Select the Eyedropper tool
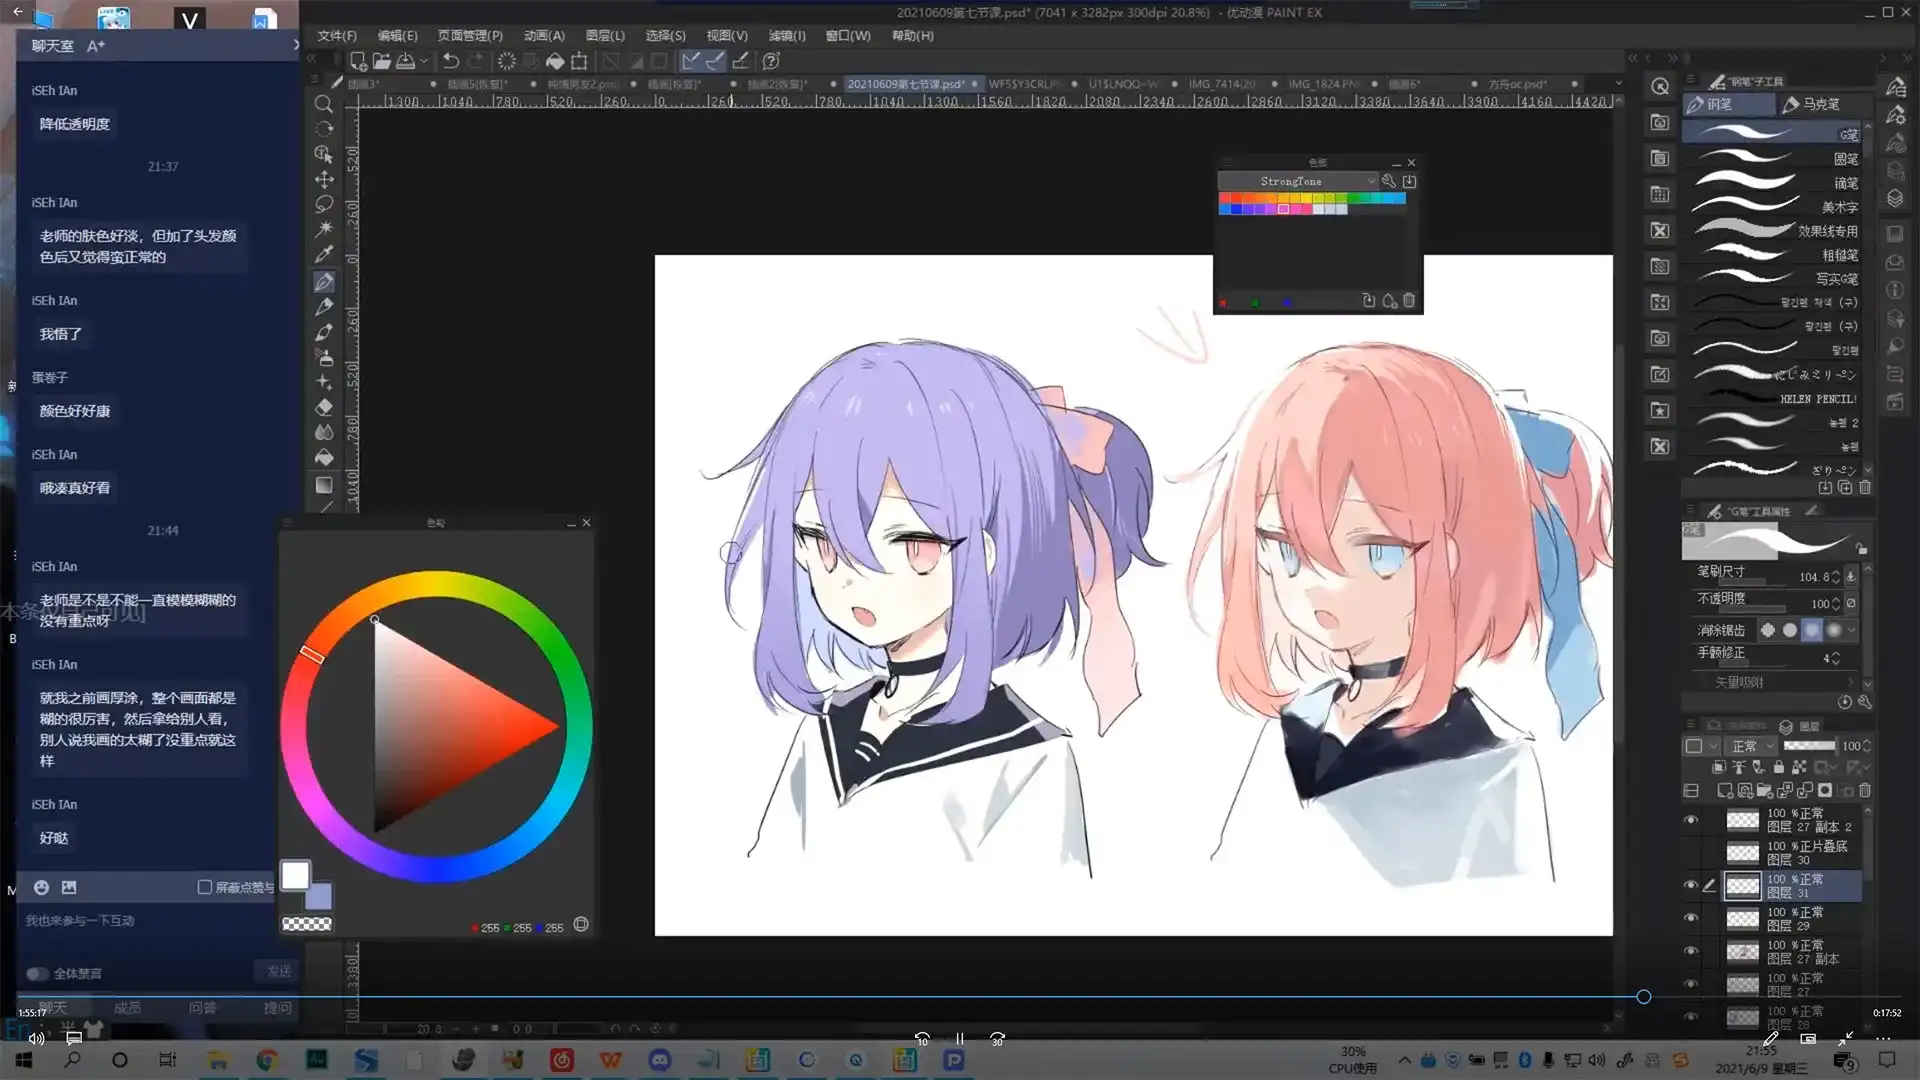The width and height of the screenshot is (1920, 1080). 323,255
